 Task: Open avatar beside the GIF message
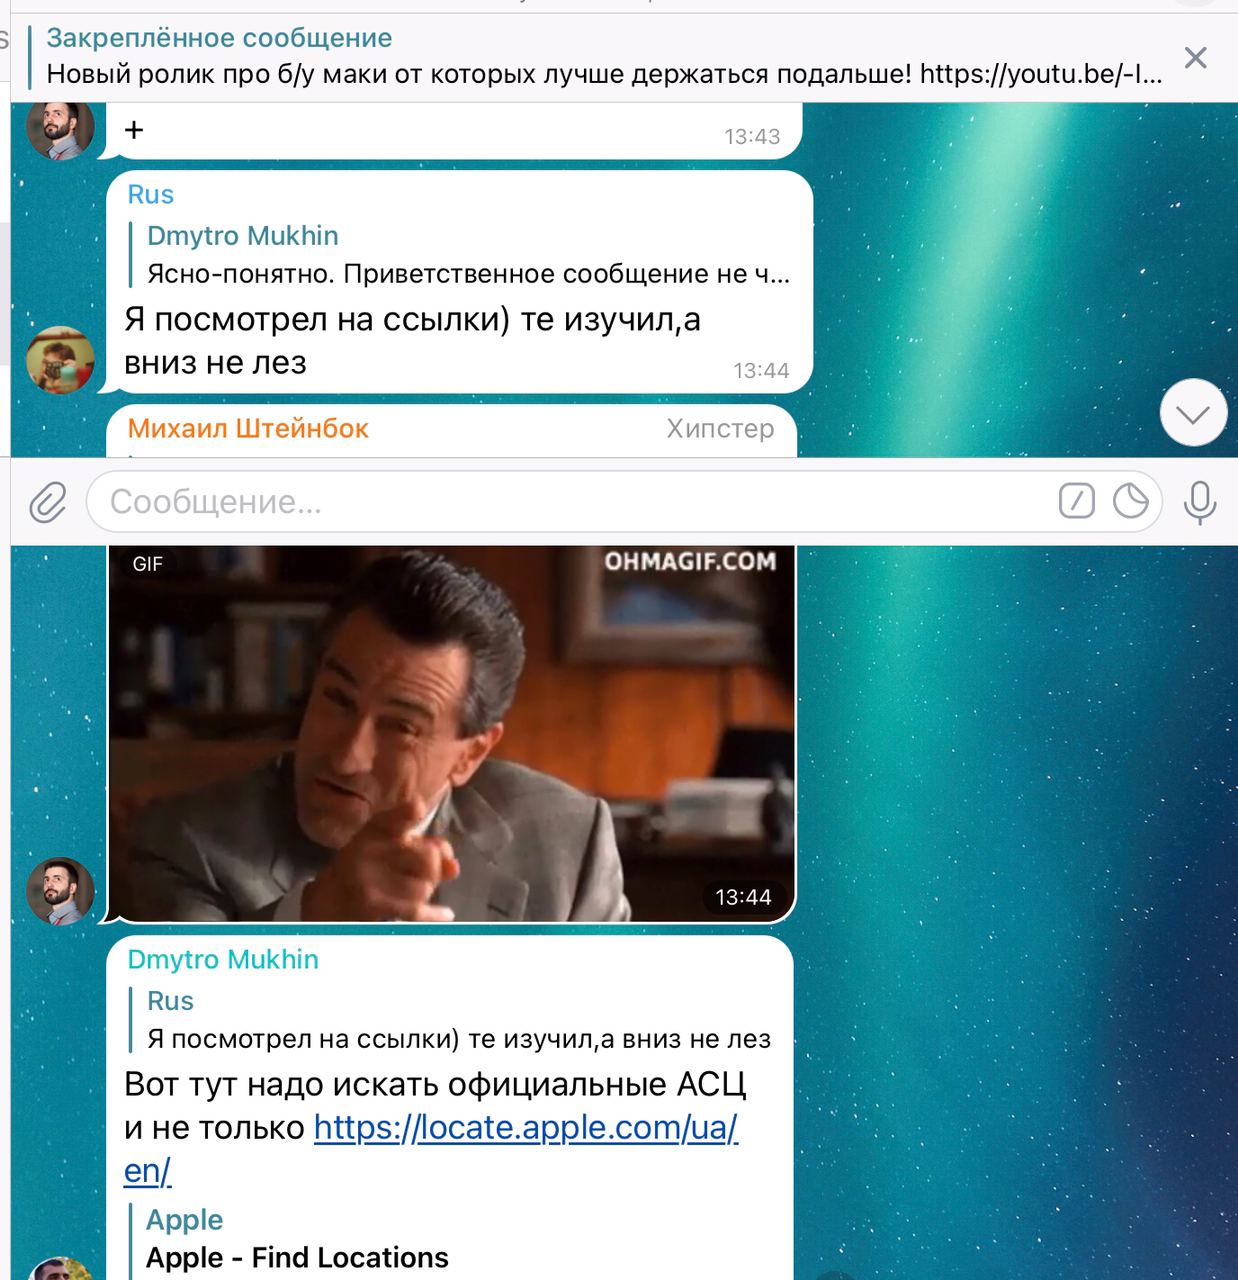coord(60,890)
